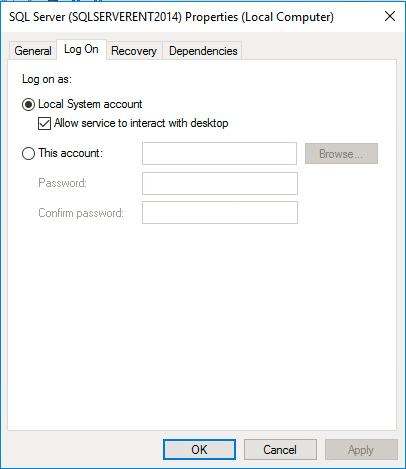Click the Password: label text

click(x=62, y=183)
